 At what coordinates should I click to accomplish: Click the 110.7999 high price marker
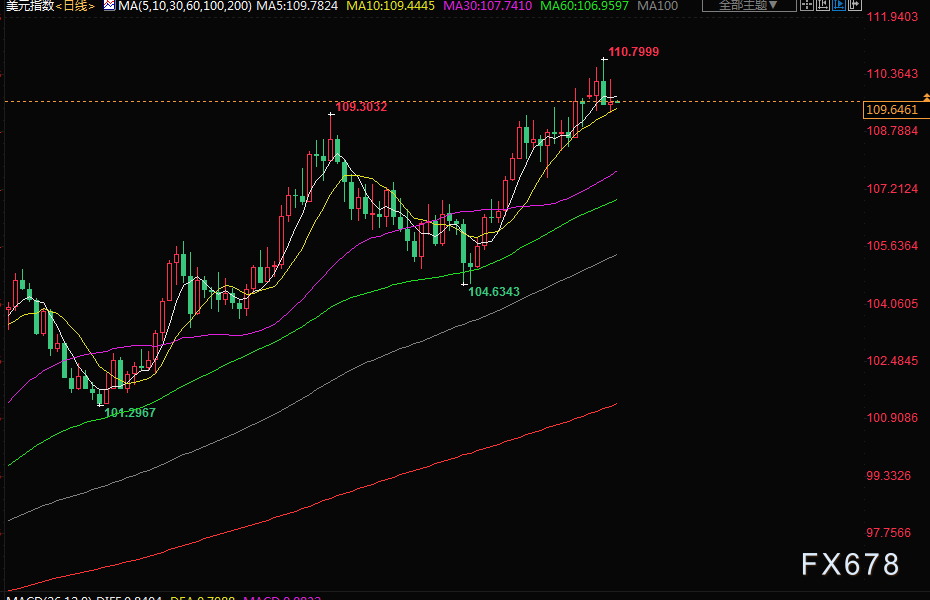(x=634, y=51)
